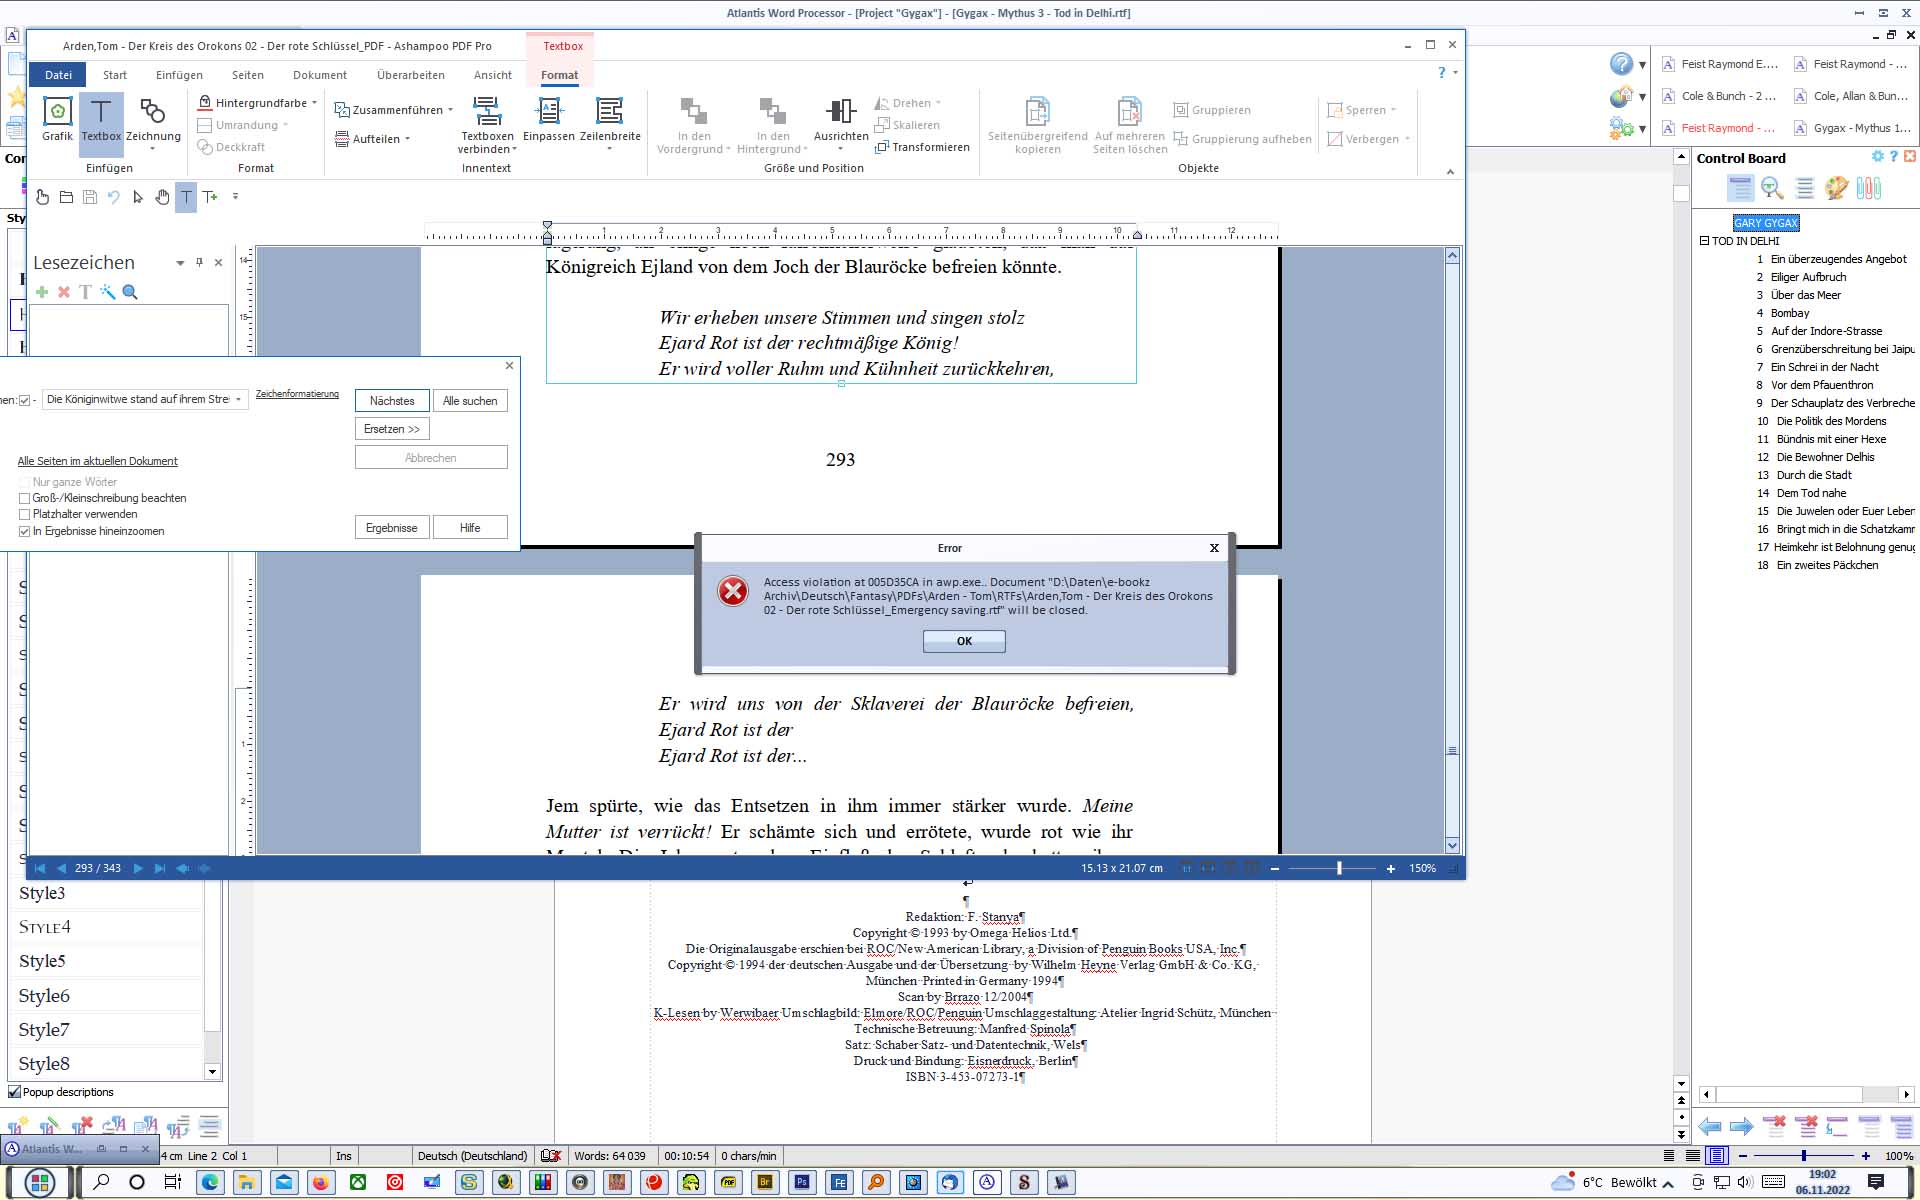Click the Grafik insert icon
Screen dimensions: 1920x1200
coord(57,112)
